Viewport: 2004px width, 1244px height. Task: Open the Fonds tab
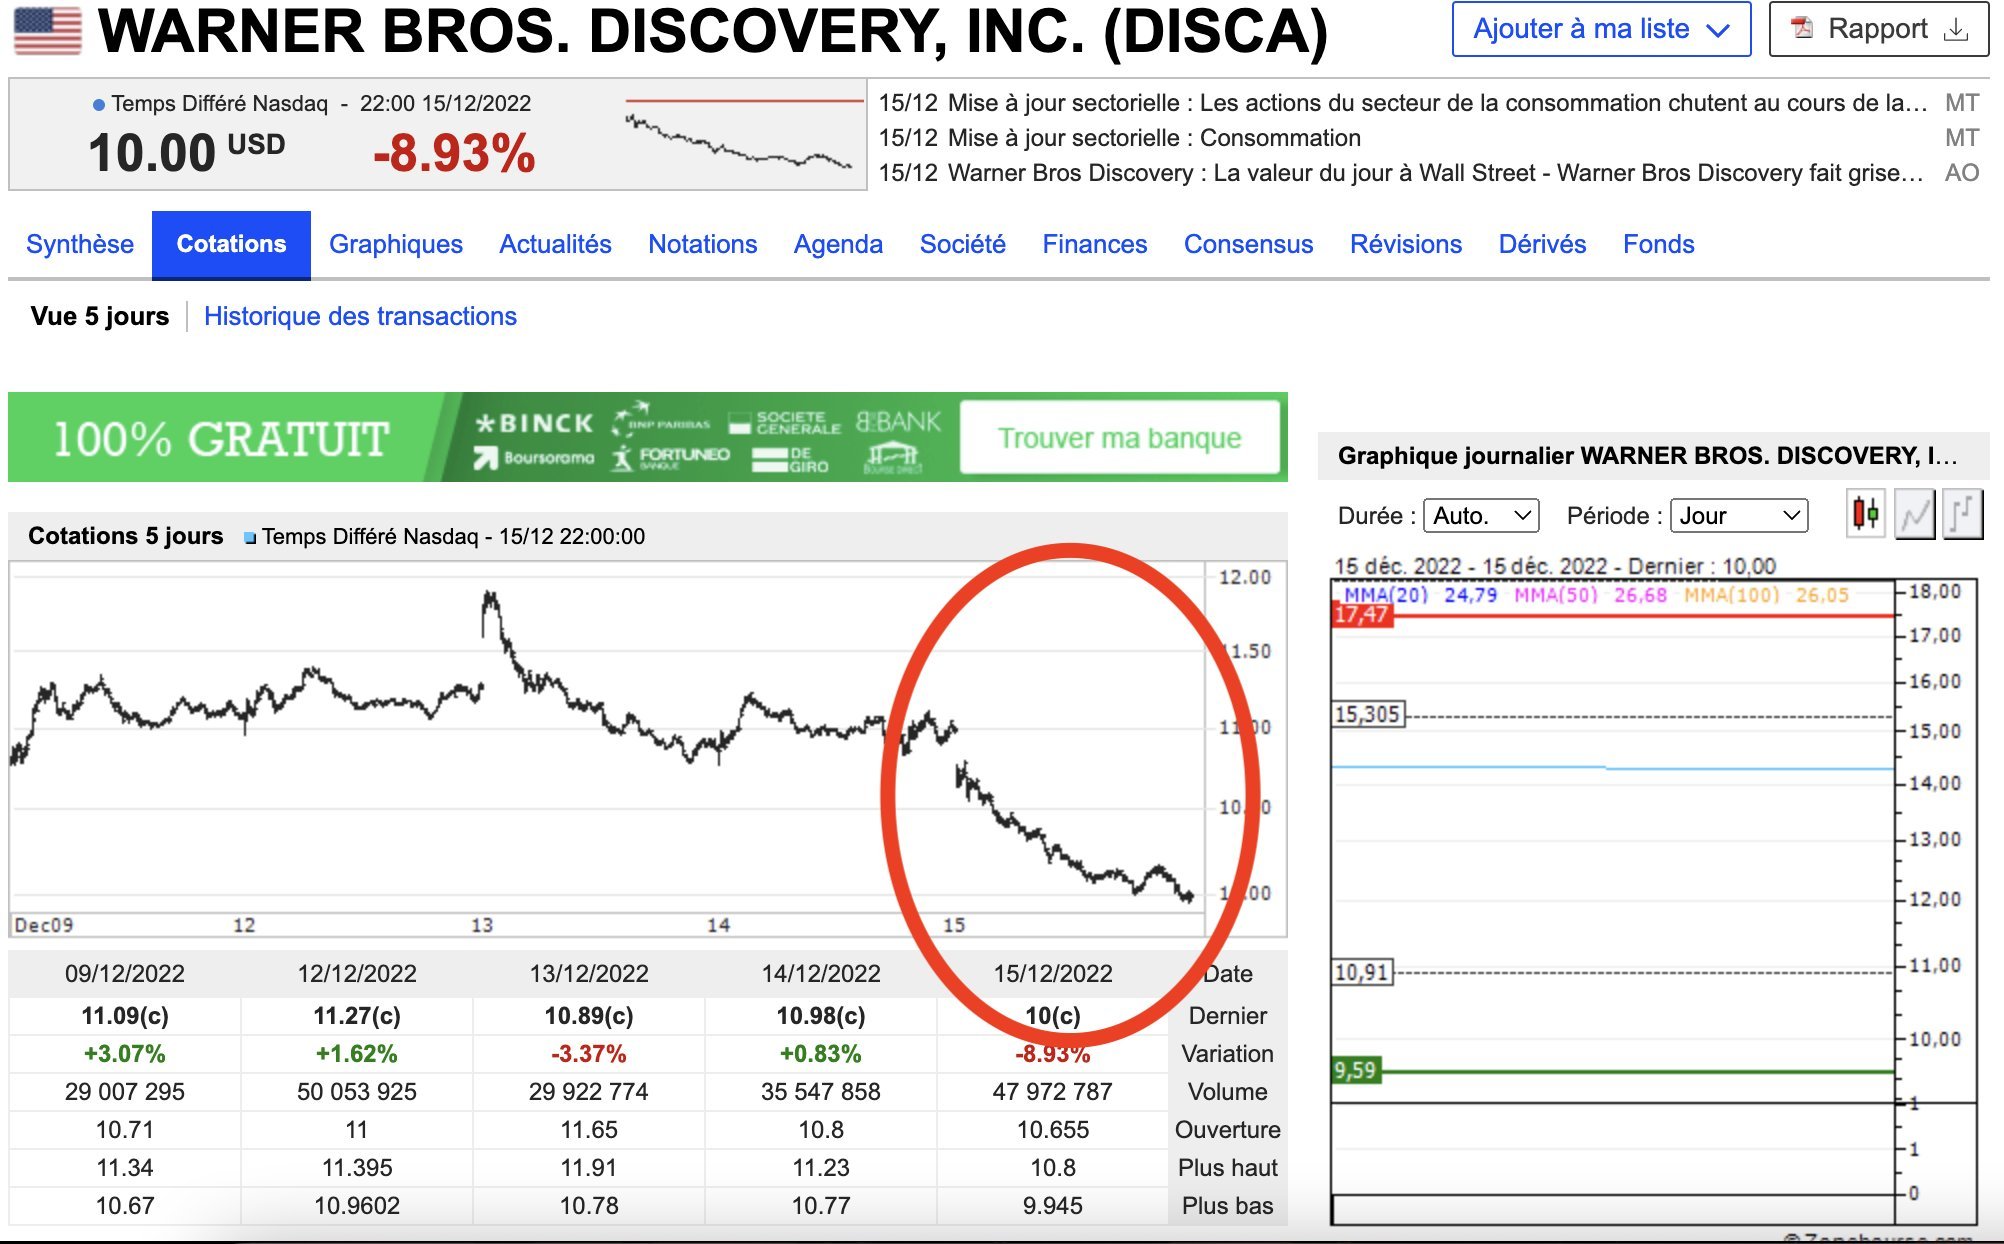click(x=1658, y=244)
